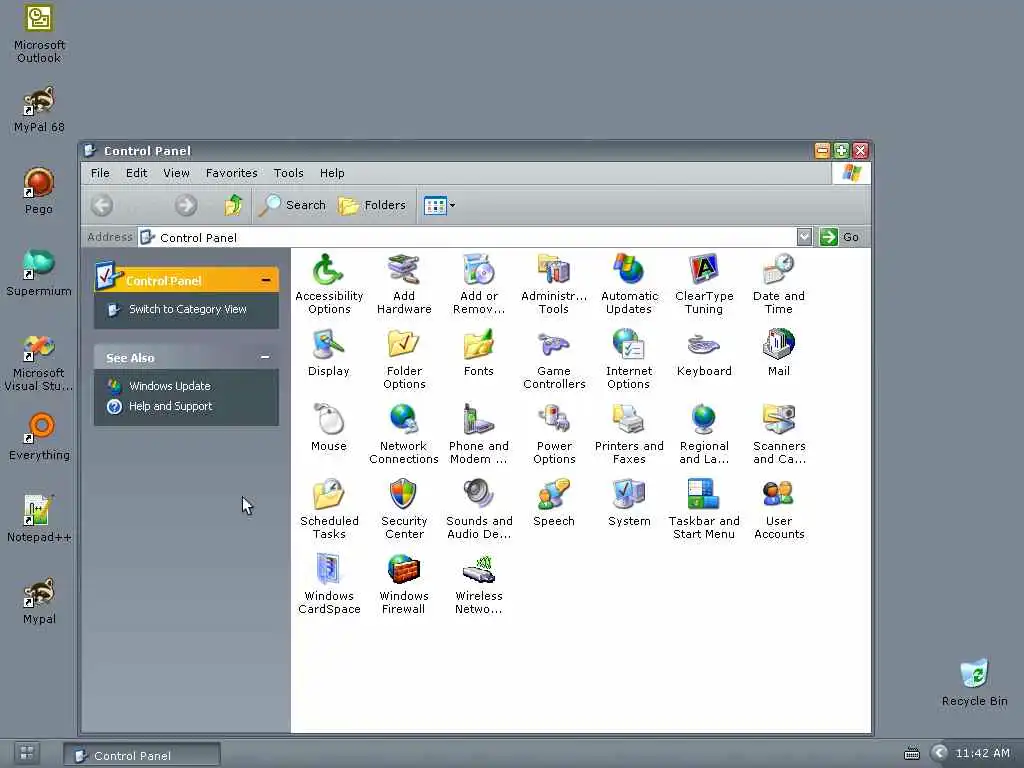The height and width of the screenshot is (768, 1024).
Task: Select the Mouse applet icon
Action: coord(328,419)
